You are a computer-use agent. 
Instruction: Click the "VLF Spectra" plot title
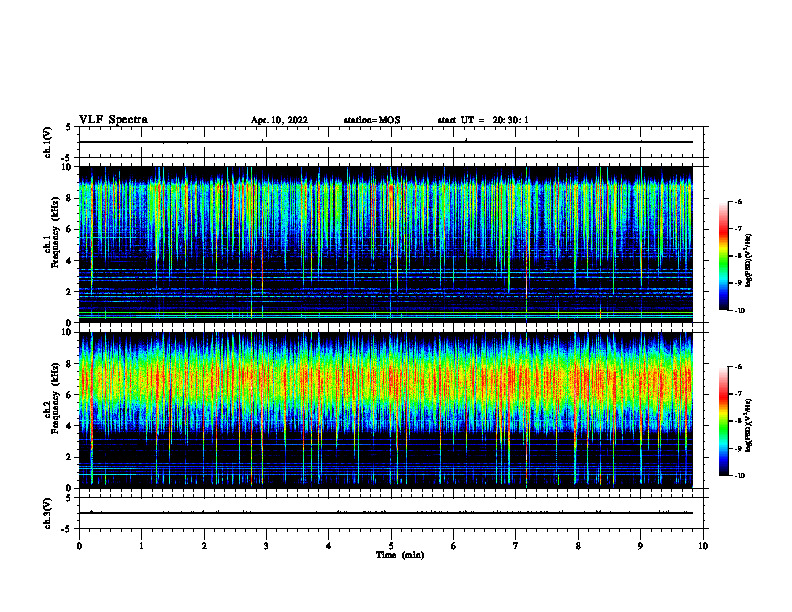click(x=113, y=120)
